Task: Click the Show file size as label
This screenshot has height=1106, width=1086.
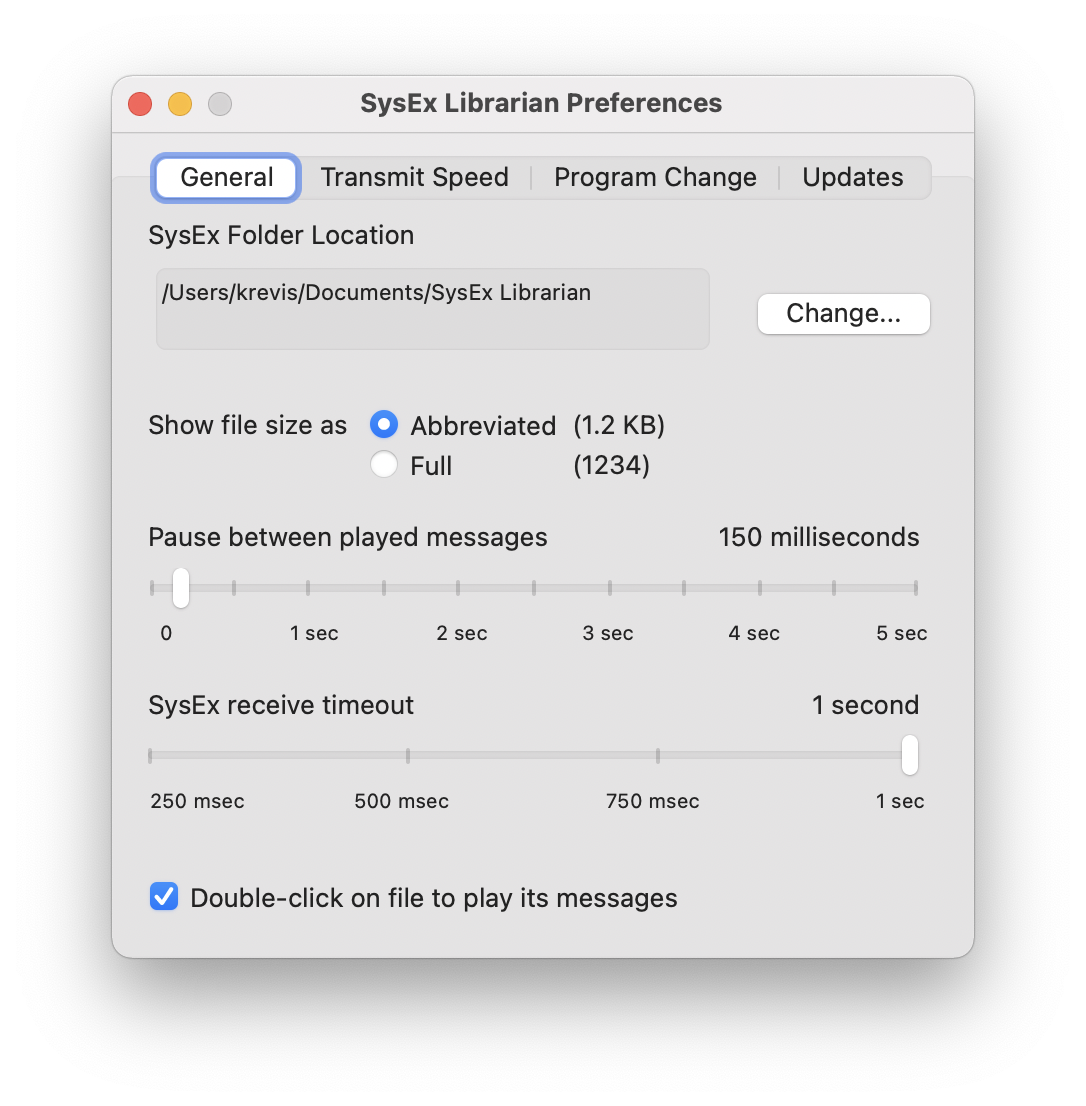Action: 247,425
